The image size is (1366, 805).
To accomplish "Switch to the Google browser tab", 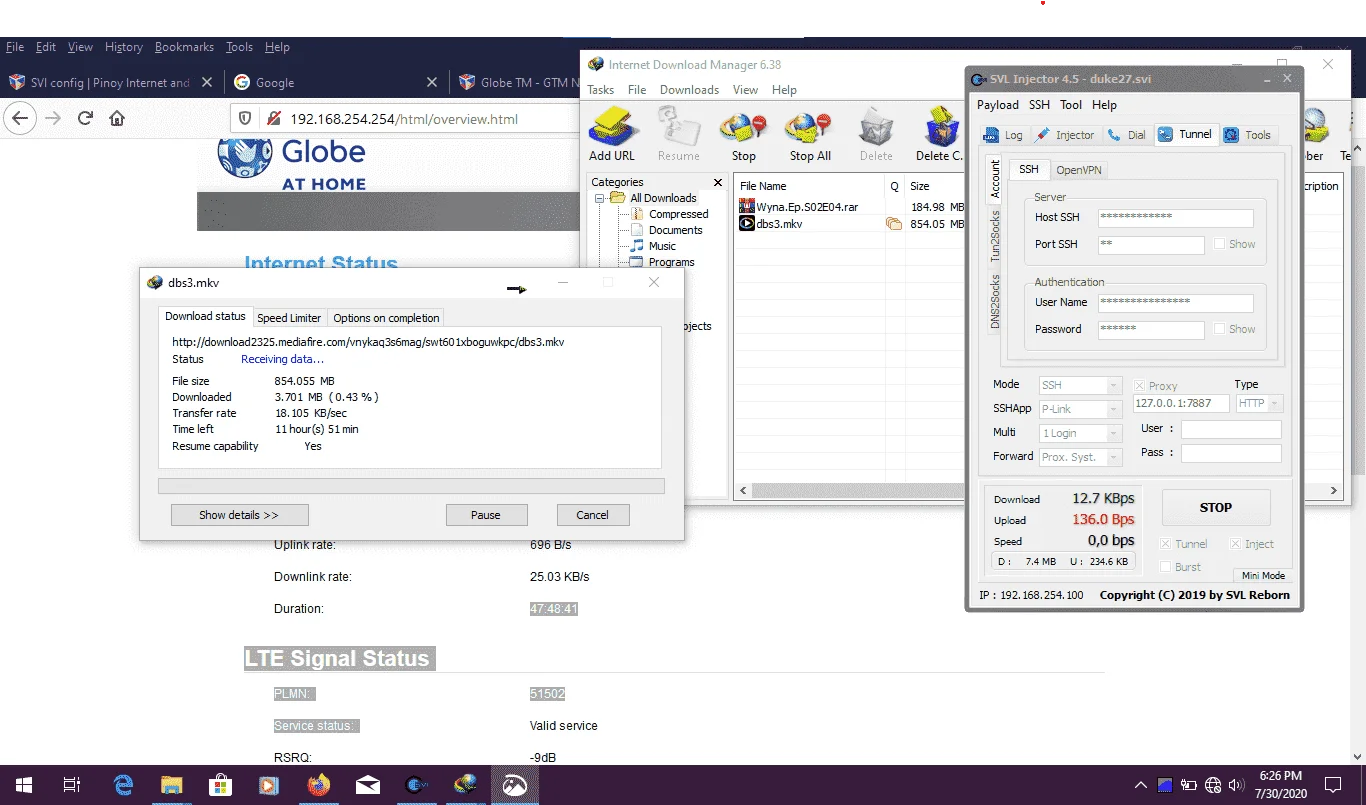I will click(334, 83).
